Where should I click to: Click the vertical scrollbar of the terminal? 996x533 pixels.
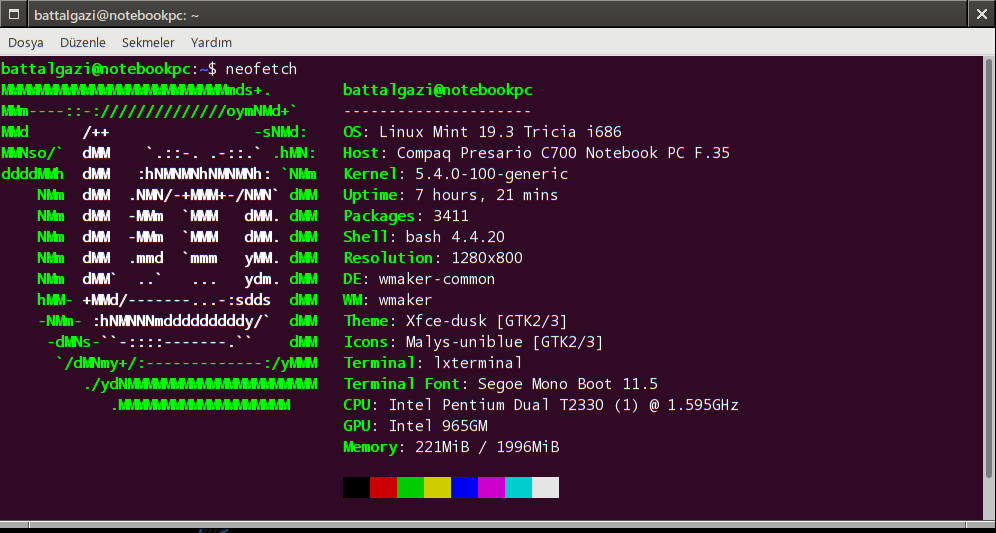coord(988,267)
